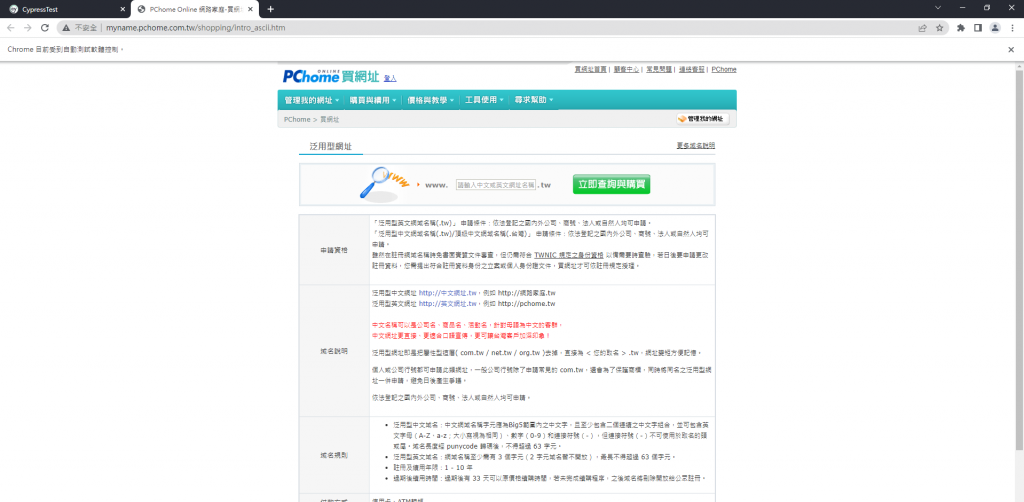This screenshot has height=502, width=1024.
Task: Click the example text http://pchome.tw
Action: tap(526, 304)
